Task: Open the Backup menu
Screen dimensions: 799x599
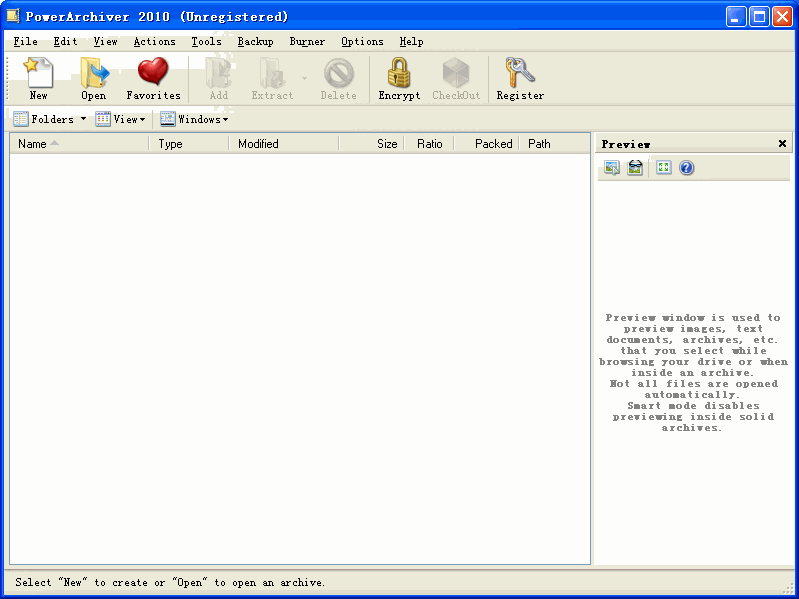Action: click(x=255, y=42)
